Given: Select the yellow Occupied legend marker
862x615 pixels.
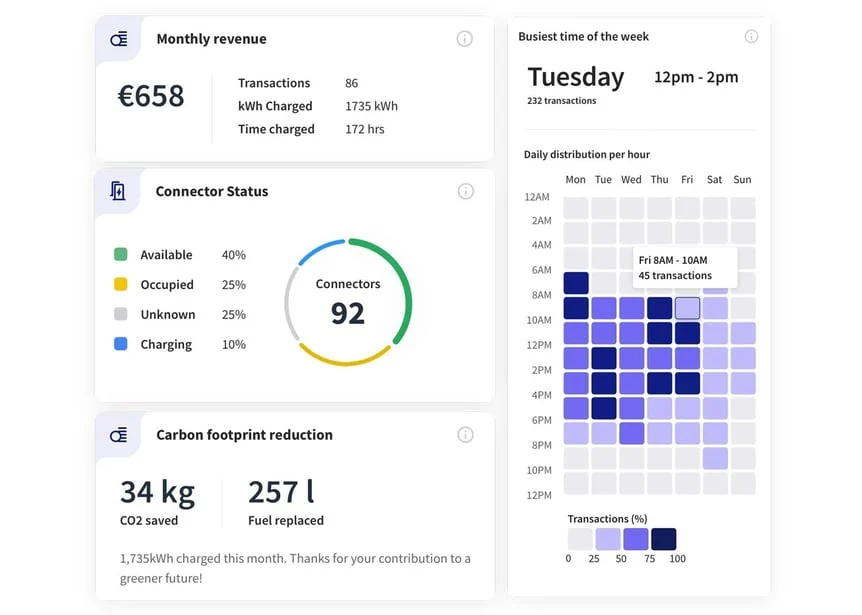Looking at the screenshot, I should coord(121,285).
